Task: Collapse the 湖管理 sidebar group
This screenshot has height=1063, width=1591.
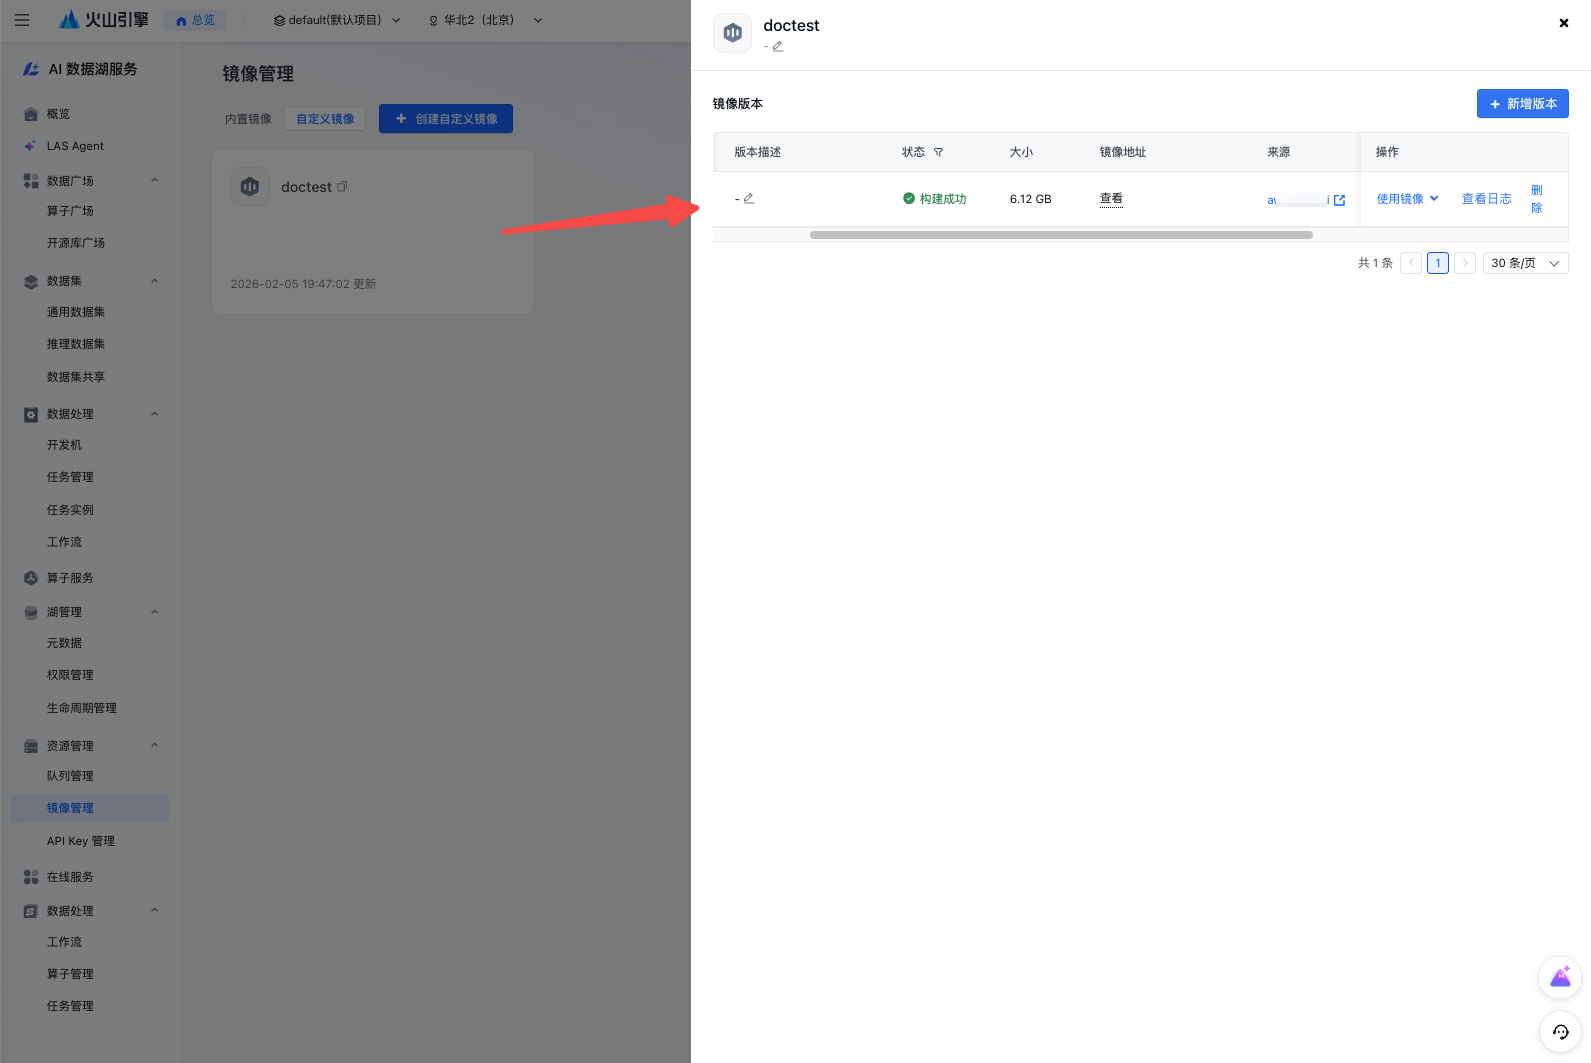Action: tap(155, 612)
